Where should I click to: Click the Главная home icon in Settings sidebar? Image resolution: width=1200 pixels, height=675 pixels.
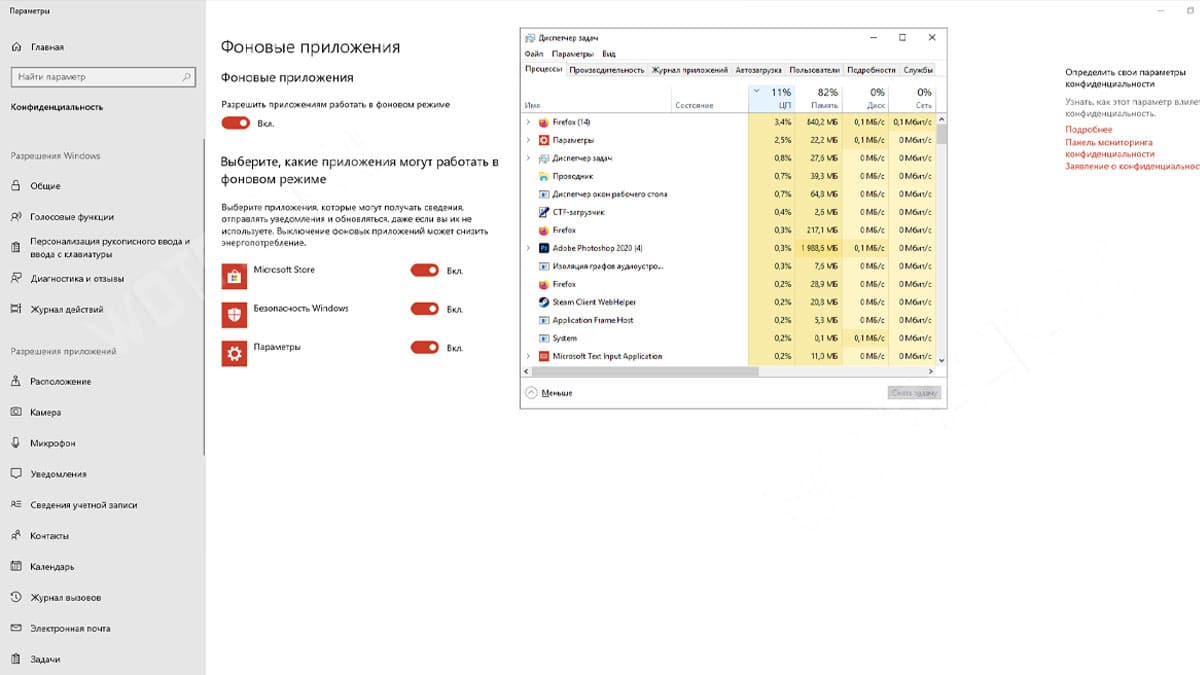point(16,47)
